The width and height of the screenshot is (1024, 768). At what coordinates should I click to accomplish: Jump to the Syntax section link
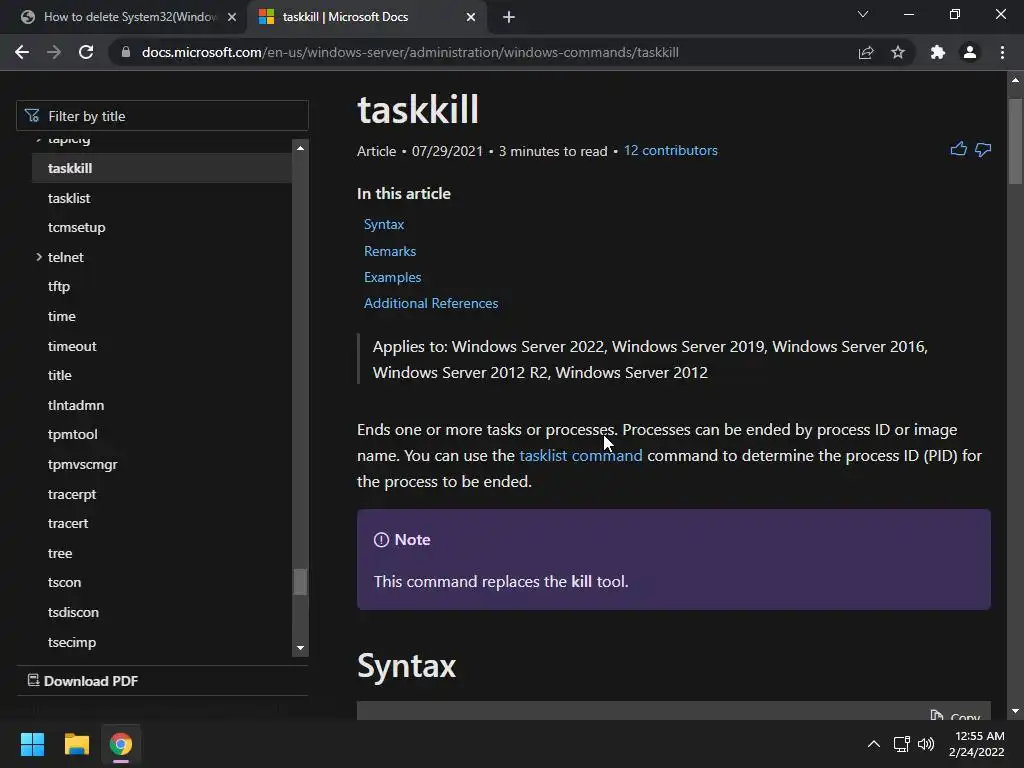click(x=384, y=224)
